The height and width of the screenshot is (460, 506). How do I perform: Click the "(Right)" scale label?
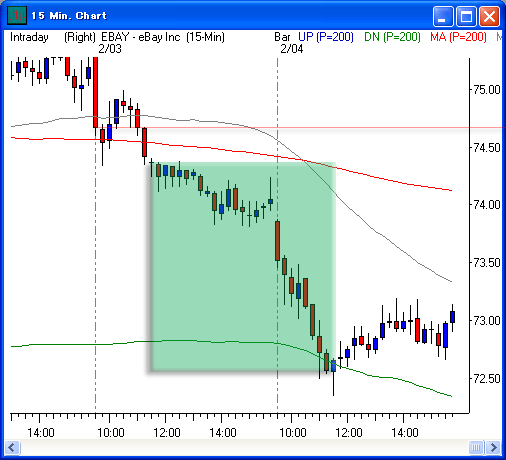(x=80, y=37)
